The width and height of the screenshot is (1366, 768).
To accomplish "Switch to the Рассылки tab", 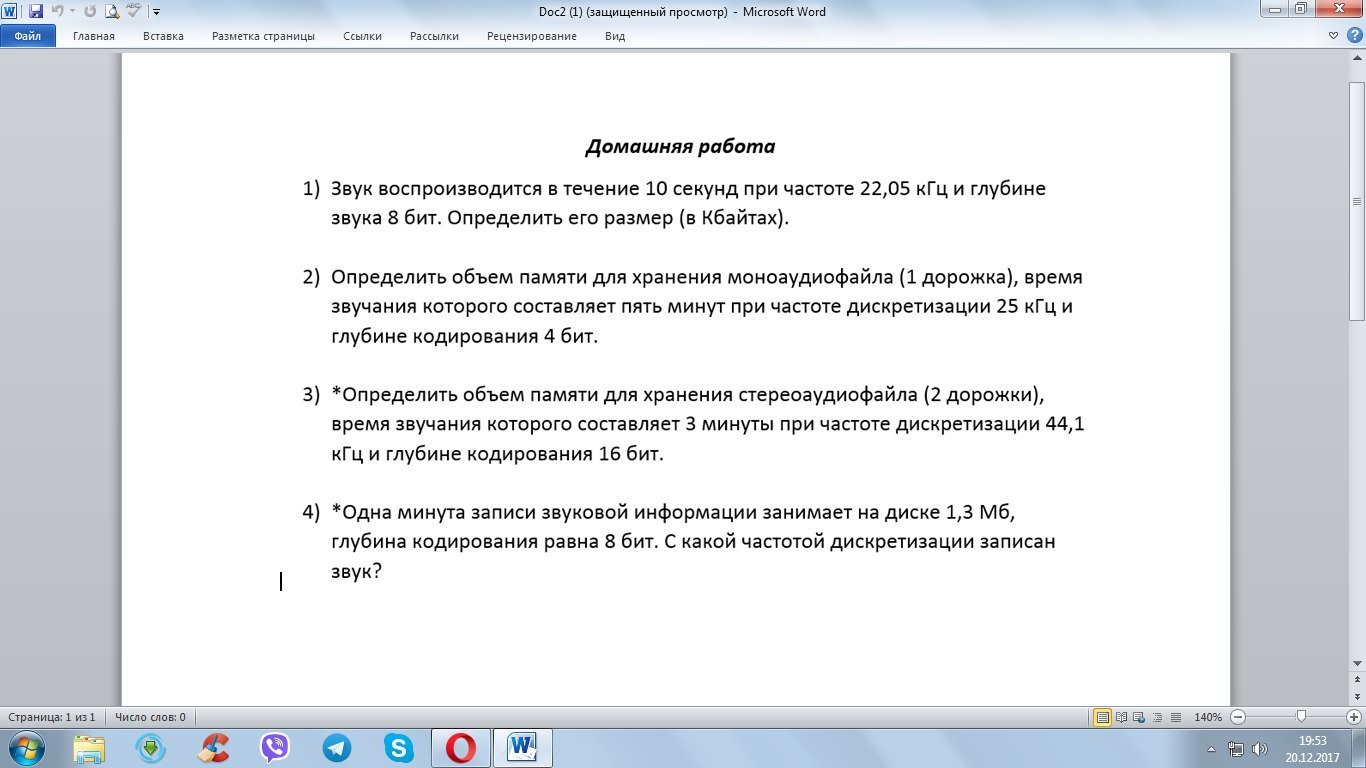I will point(434,36).
